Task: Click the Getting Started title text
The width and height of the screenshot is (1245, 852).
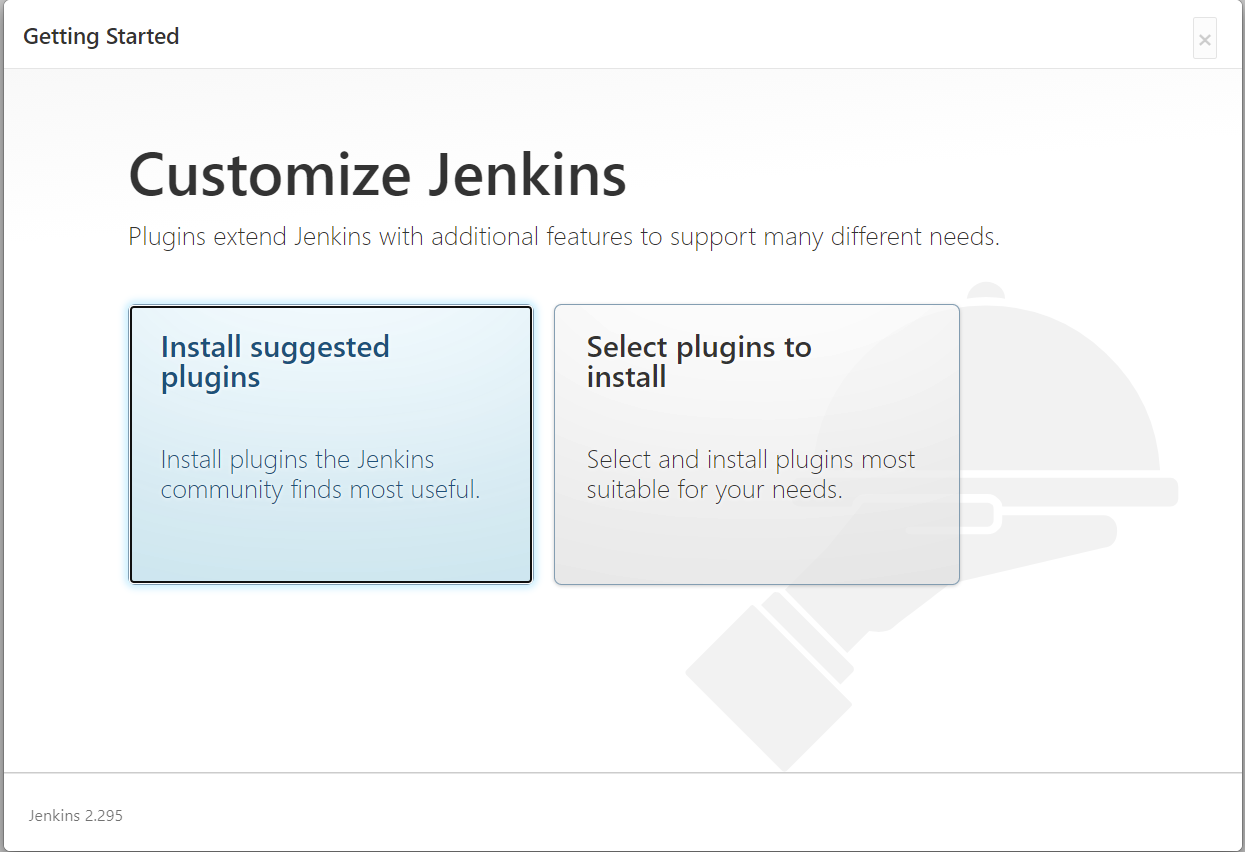Action: (x=101, y=36)
